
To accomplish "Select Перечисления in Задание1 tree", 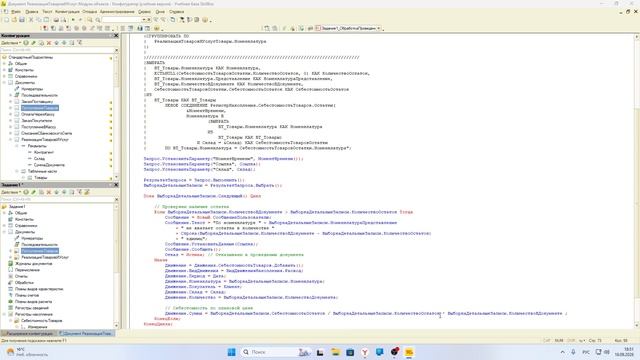I will (27, 270).
